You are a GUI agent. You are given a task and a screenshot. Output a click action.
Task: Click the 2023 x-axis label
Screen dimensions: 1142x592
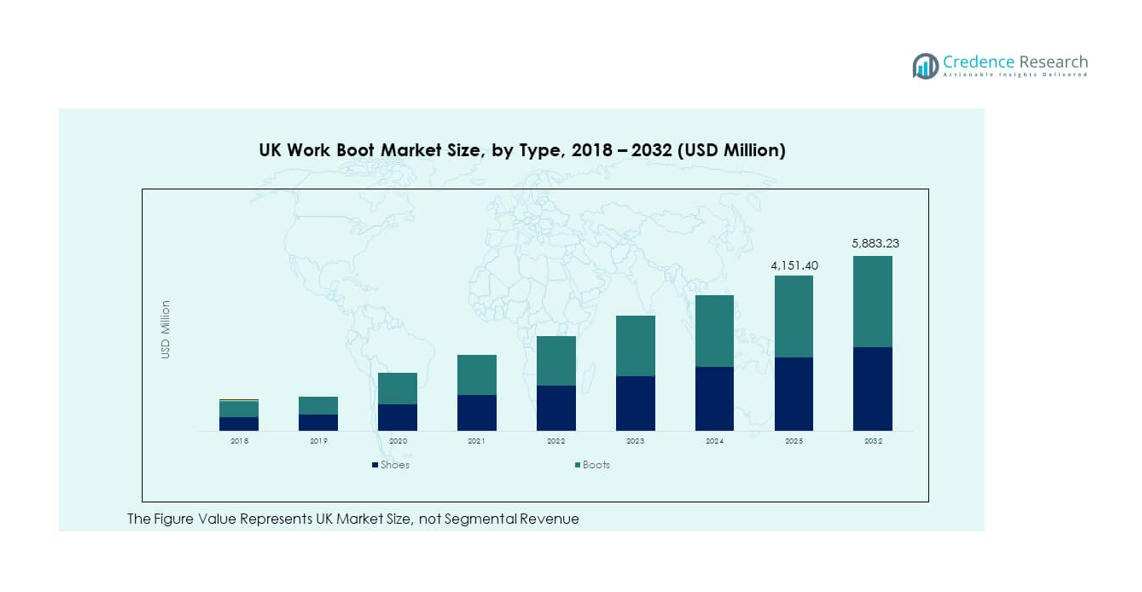635,441
